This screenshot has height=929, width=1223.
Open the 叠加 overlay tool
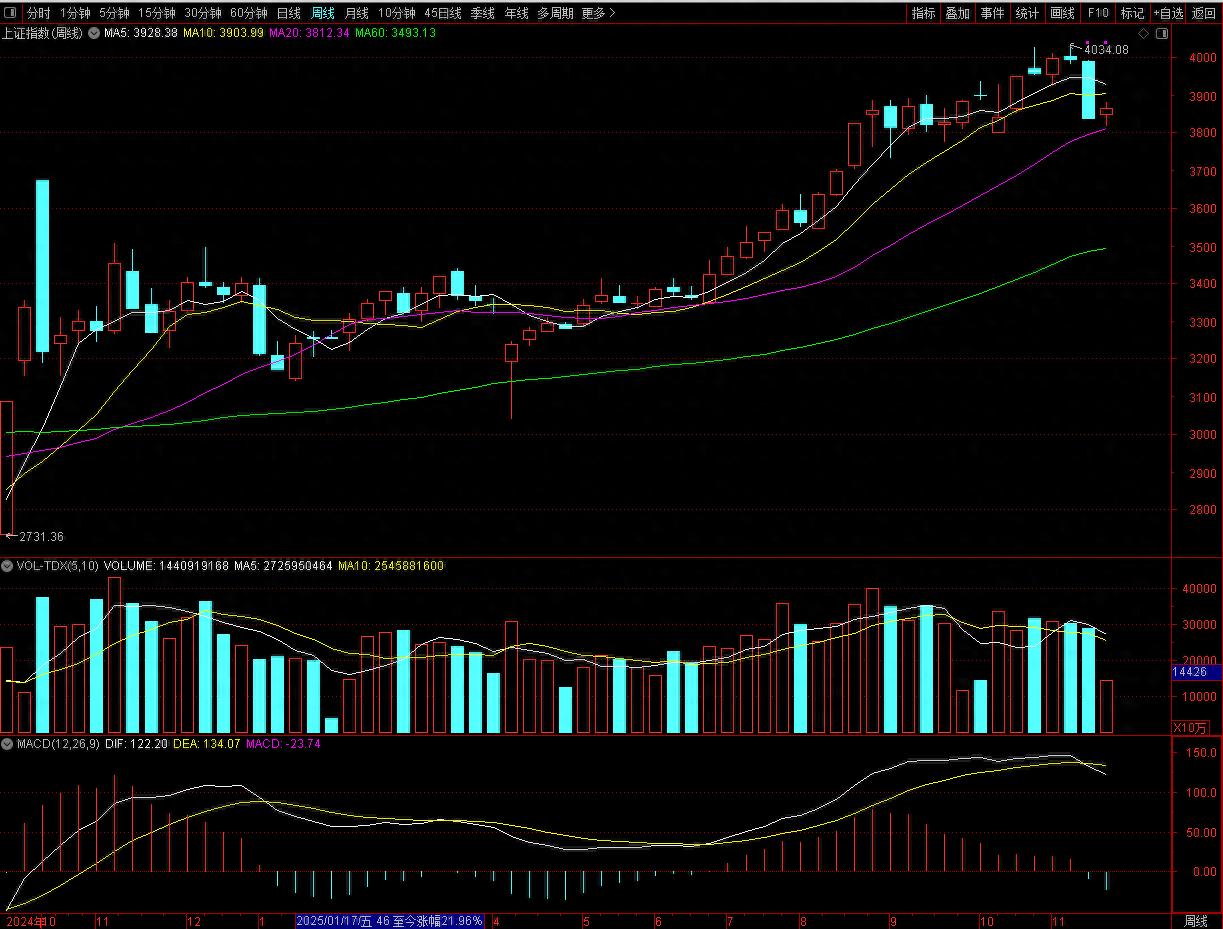click(x=957, y=13)
